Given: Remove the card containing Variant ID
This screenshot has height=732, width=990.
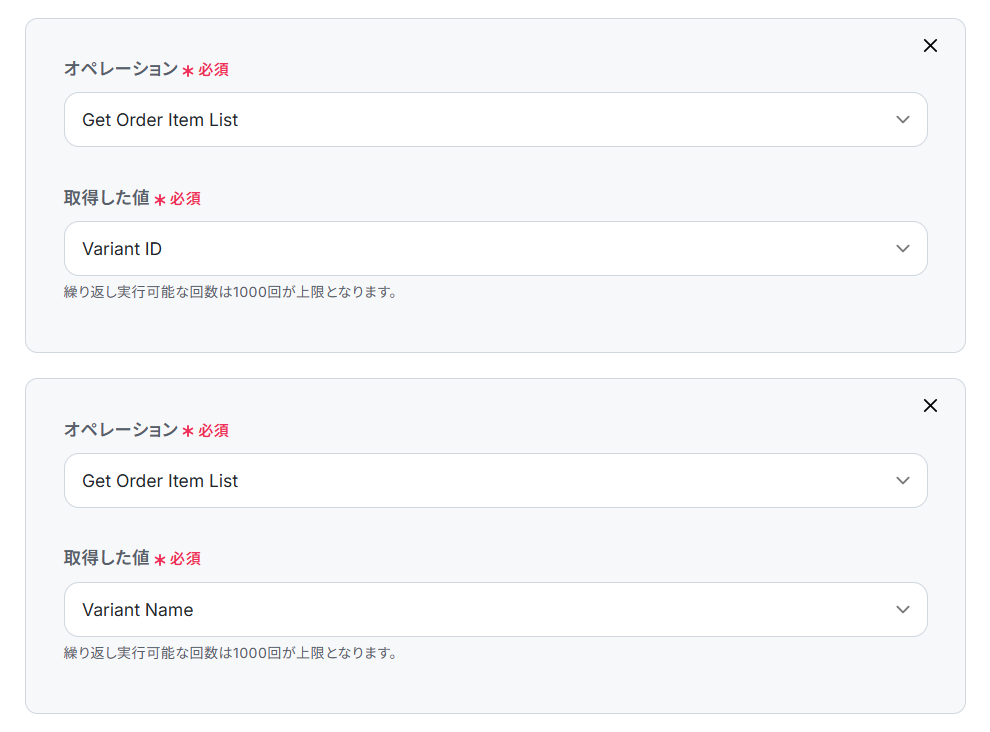Looking at the screenshot, I should pyautogui.click(x=930, y=45).
